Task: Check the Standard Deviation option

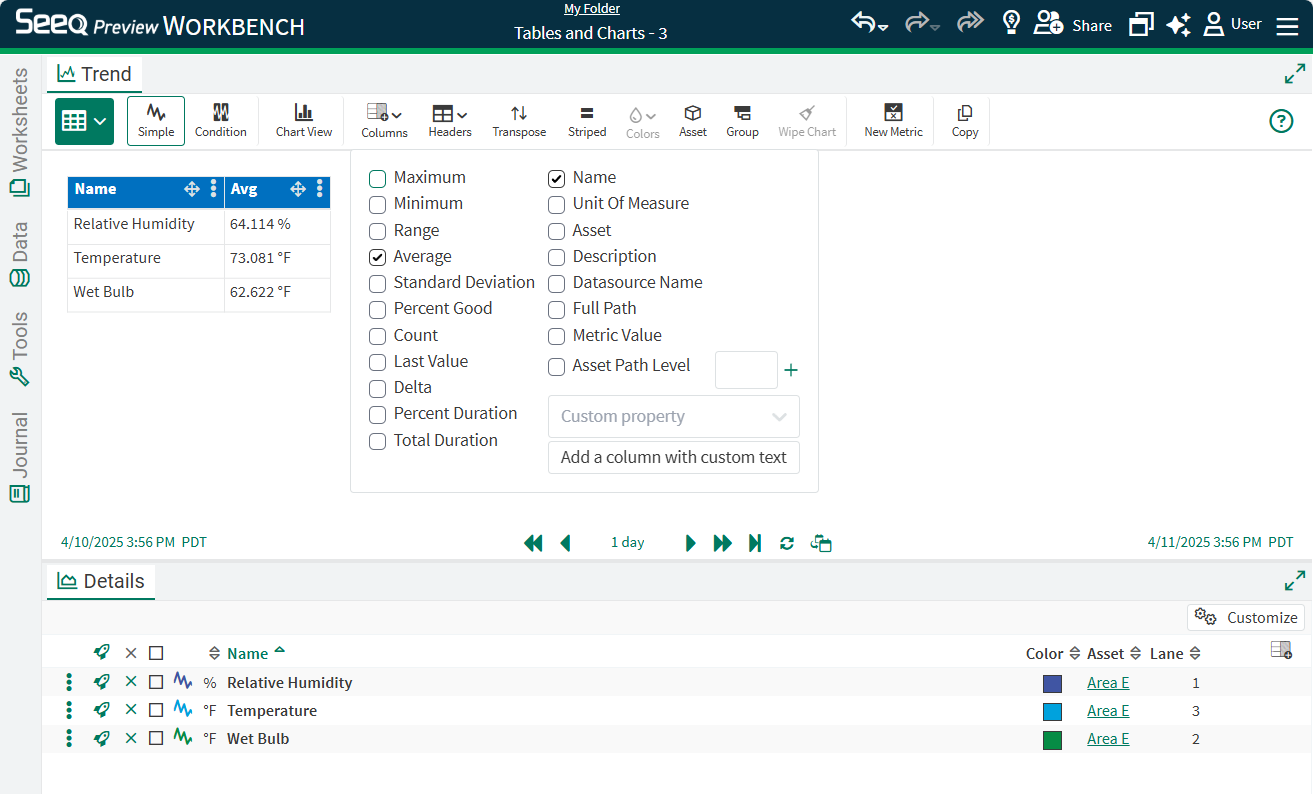Action: [378, 283]
